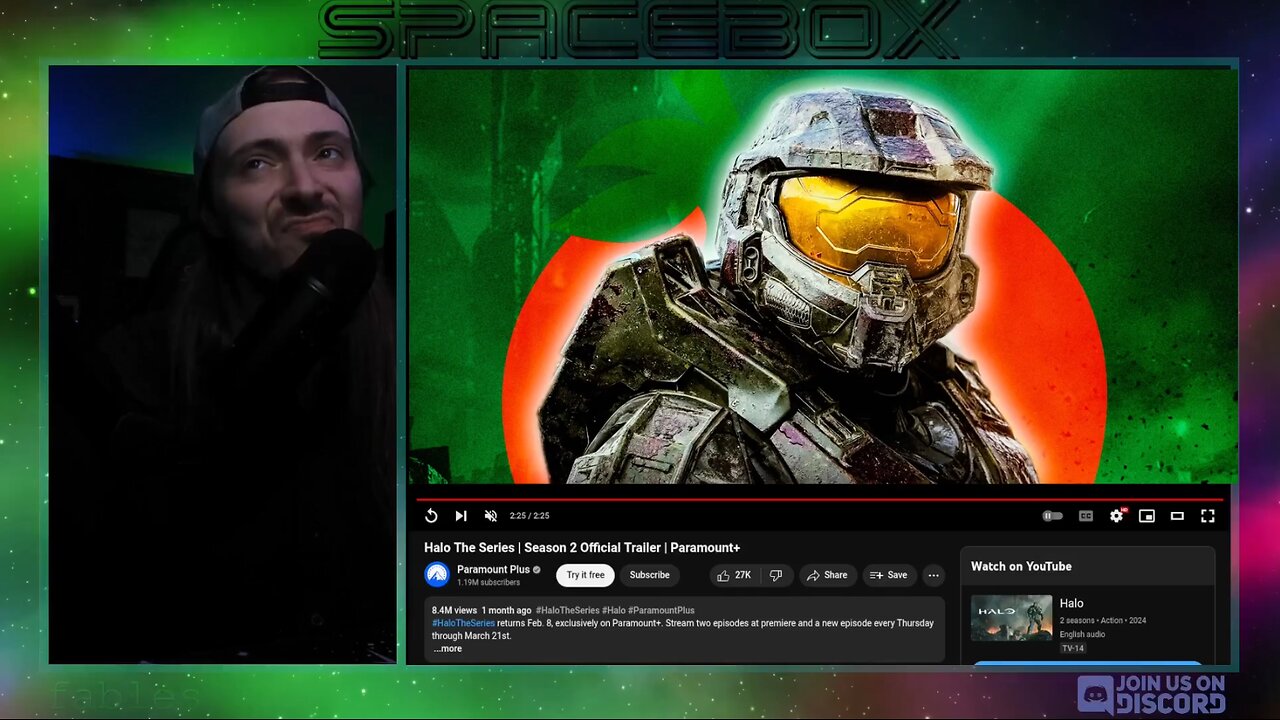Click the 2:25 / 2:25 time display
1280x720 pixels.
pos(529,516)
